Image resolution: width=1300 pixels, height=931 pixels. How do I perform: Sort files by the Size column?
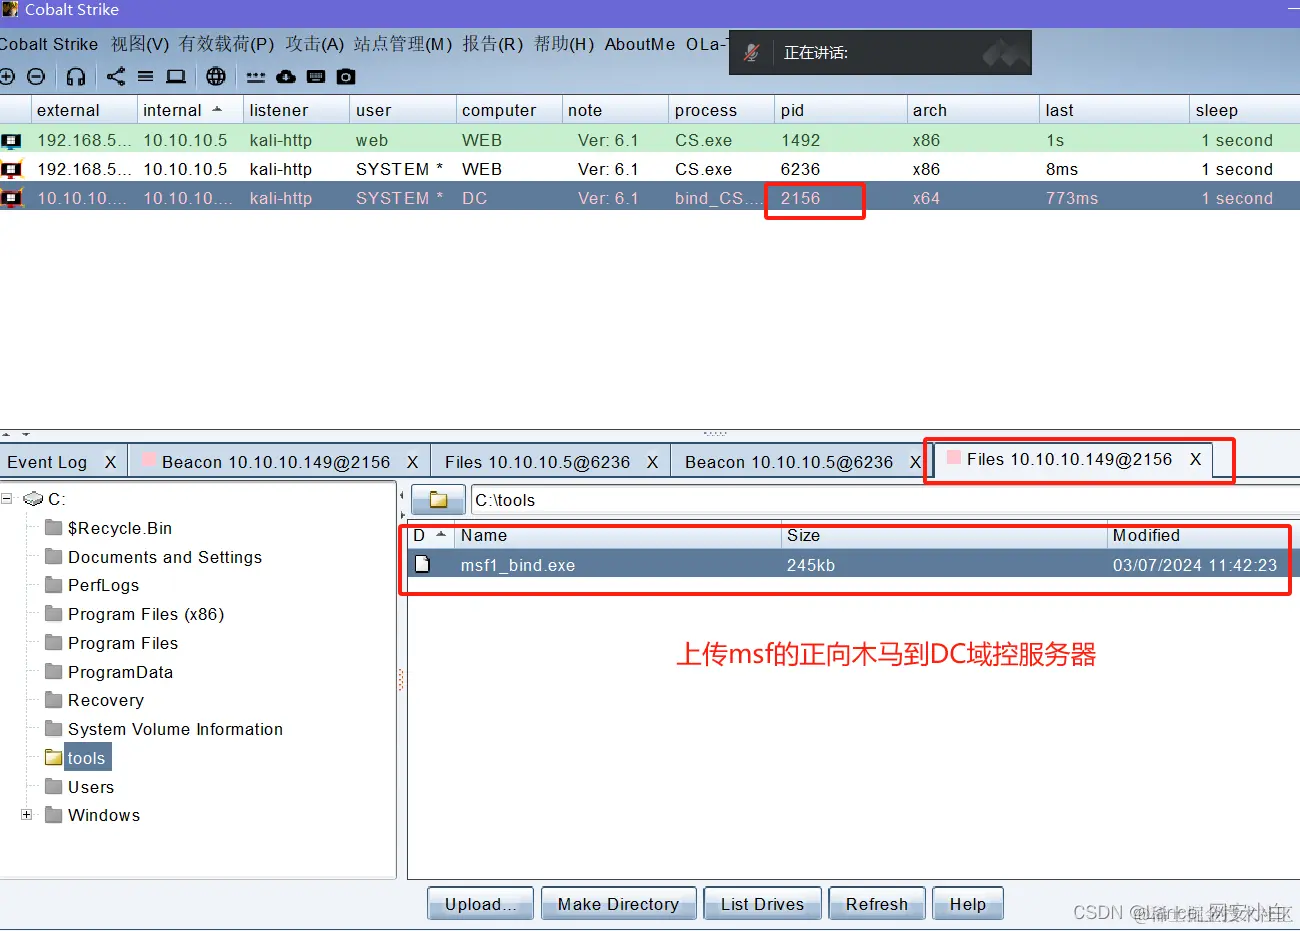pyautogui.click(x=943, y=536)
